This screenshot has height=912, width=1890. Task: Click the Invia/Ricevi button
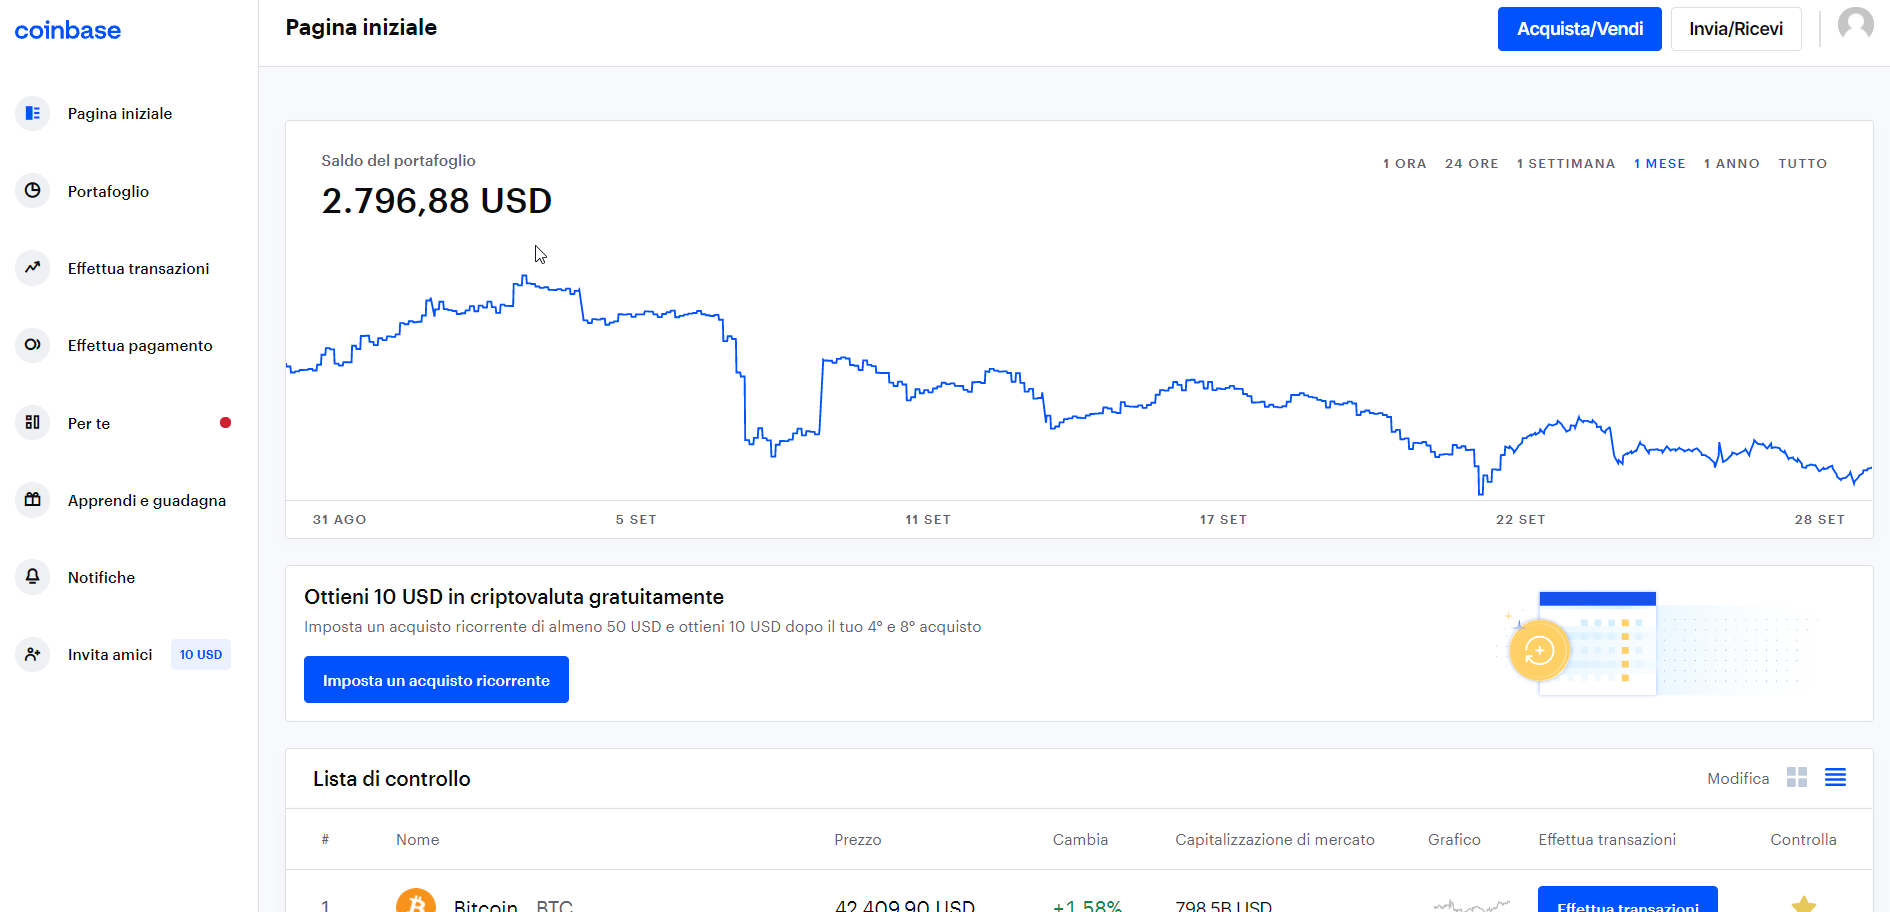[x=1736, y=29]
